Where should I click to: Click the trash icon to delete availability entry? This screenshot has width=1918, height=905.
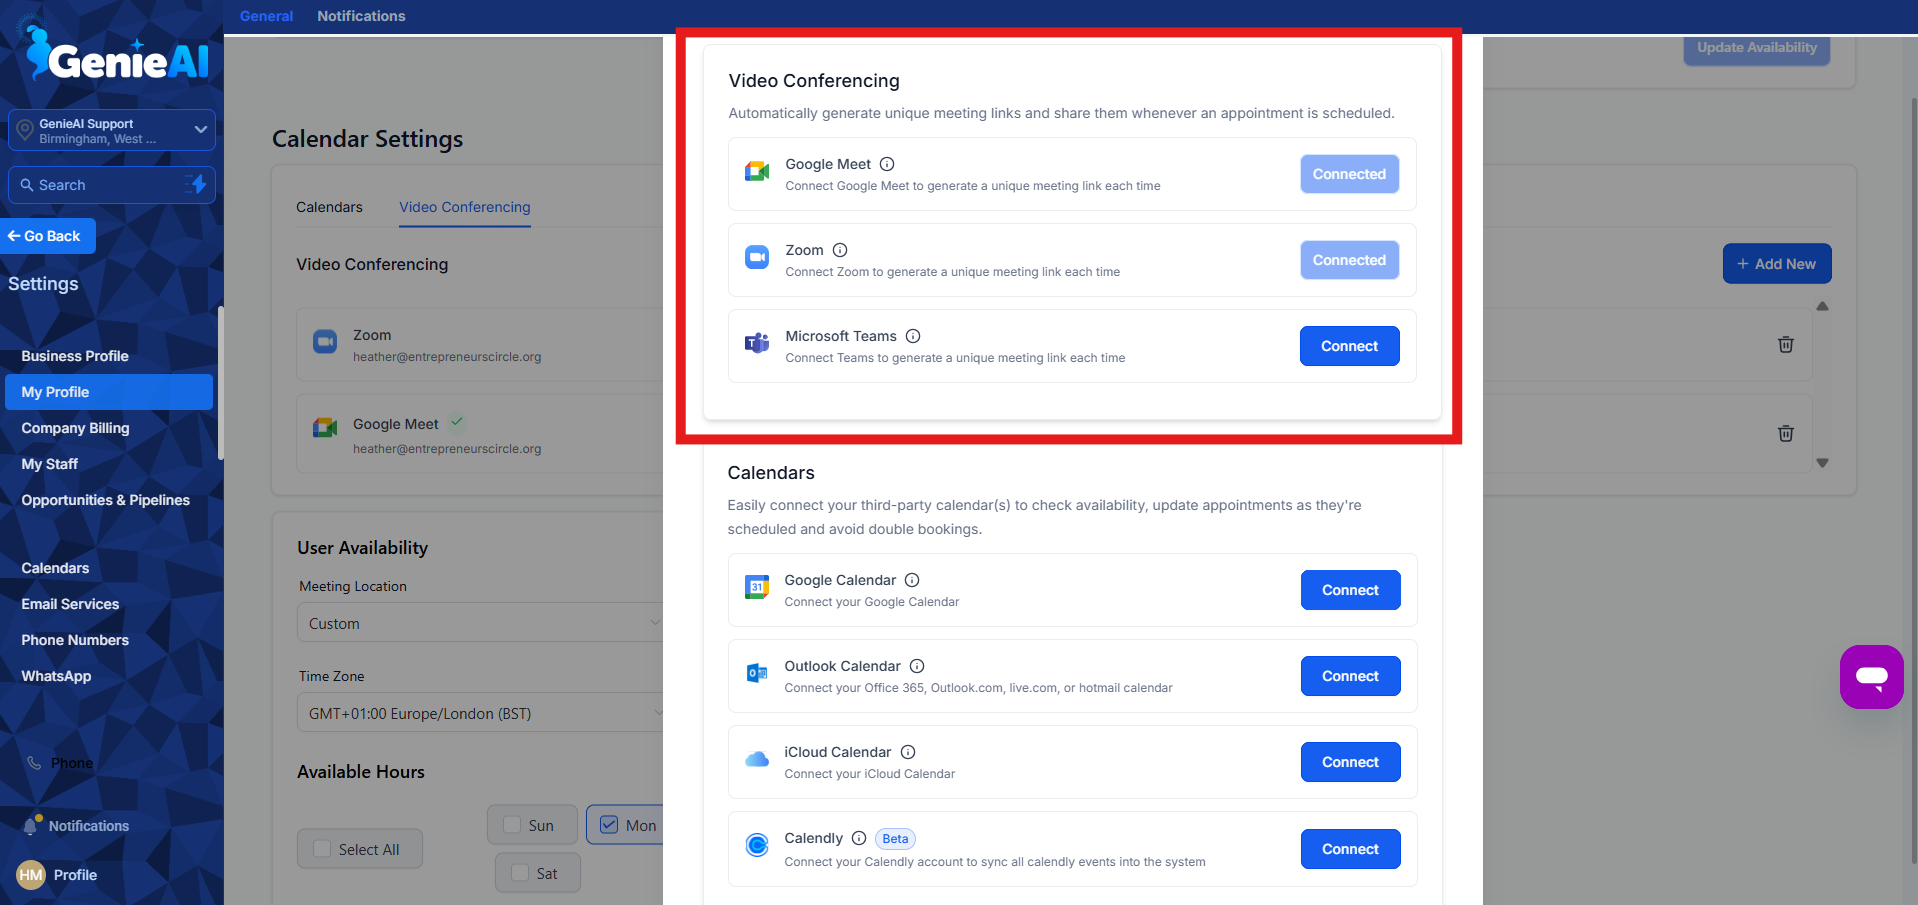[x=1786, y=344]
